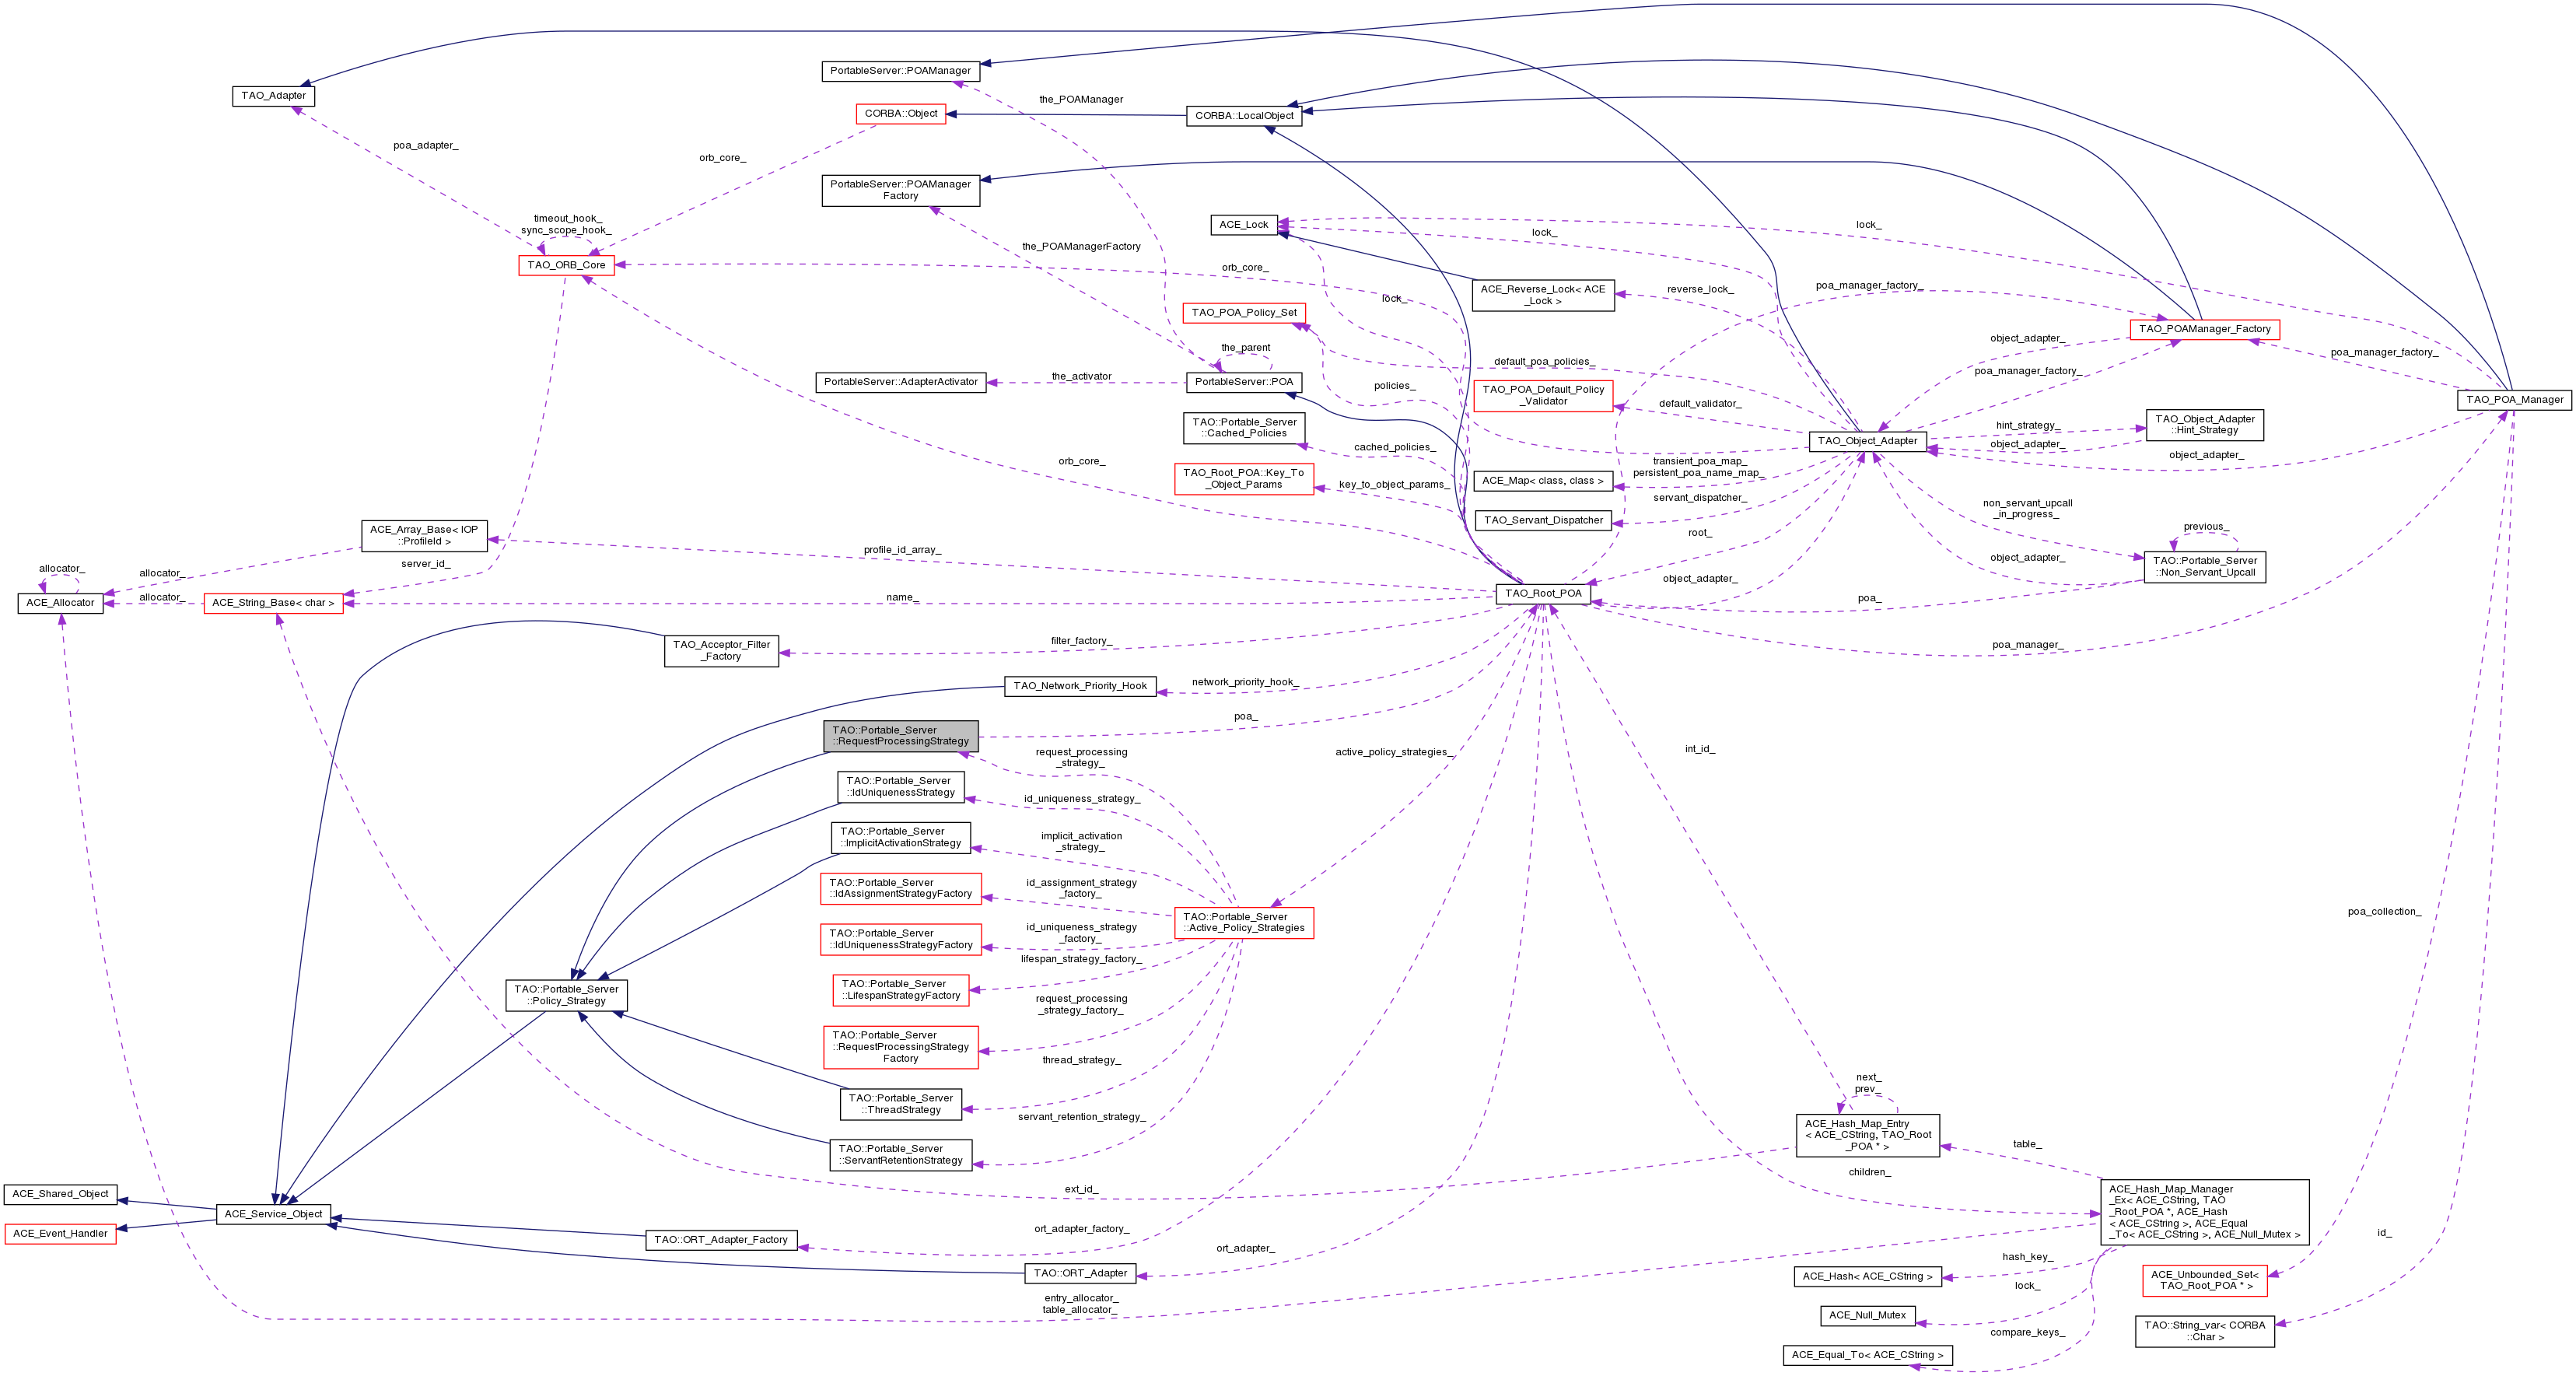The width and height of the screenshot is (2576, 1376).
Task: Click the PortableServer::POA node
Action: click(1243, 382)
